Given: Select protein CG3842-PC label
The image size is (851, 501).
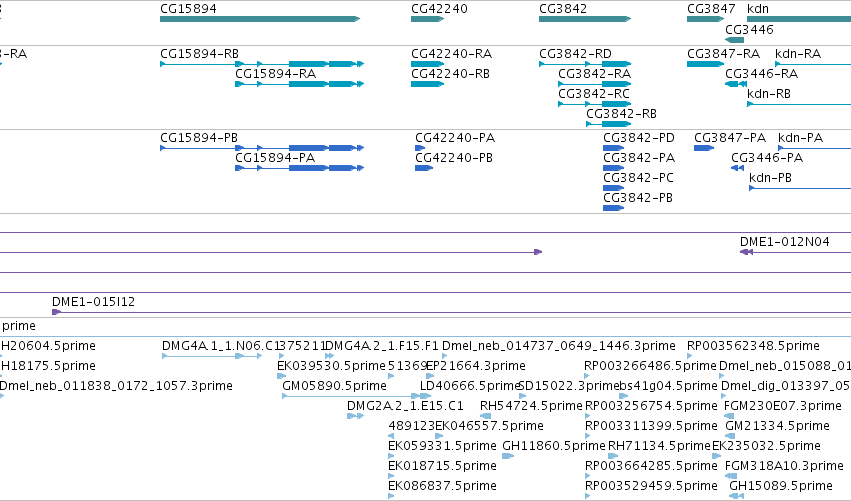Looking at the screenshot, I should coord(638,178).
